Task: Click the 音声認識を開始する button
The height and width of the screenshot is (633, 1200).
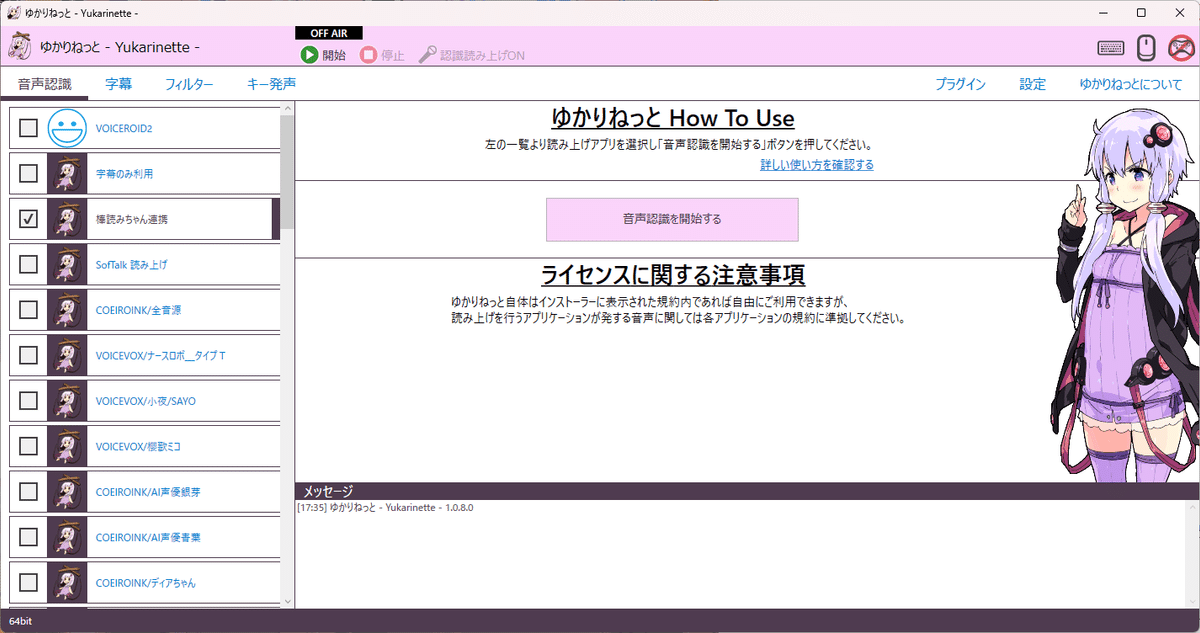Action: click(672, 219)
